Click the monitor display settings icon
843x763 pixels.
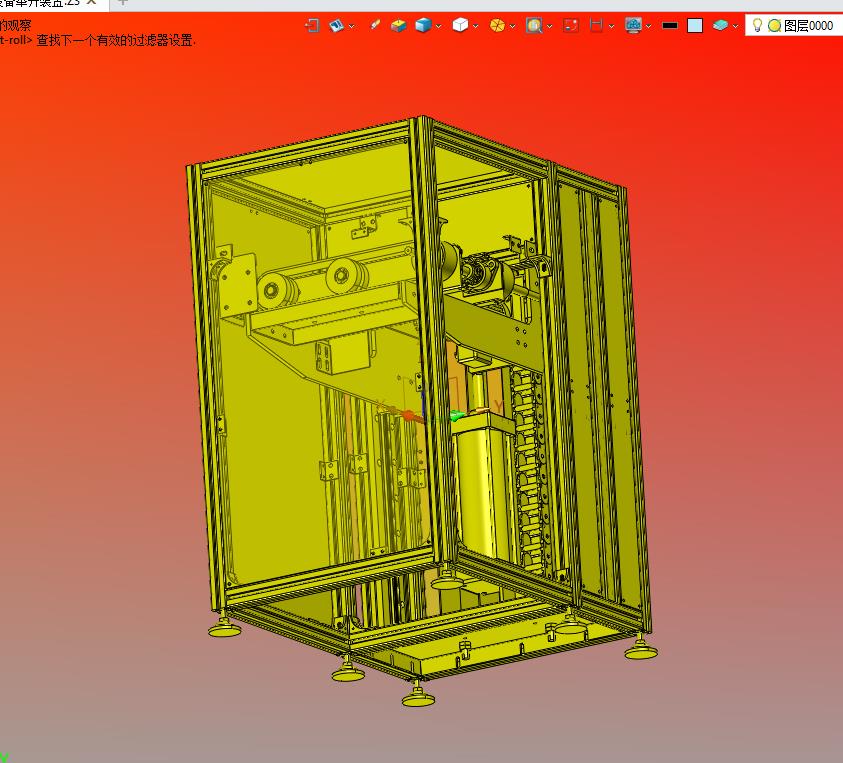coord(633,25)
